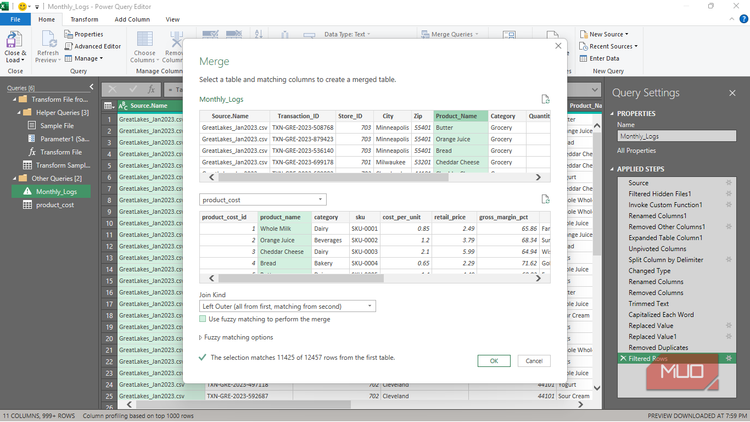Viewport: 750px width, 422px height.
Task: Click gear icon for Replaced Value step
Action: tap(728, 325)
